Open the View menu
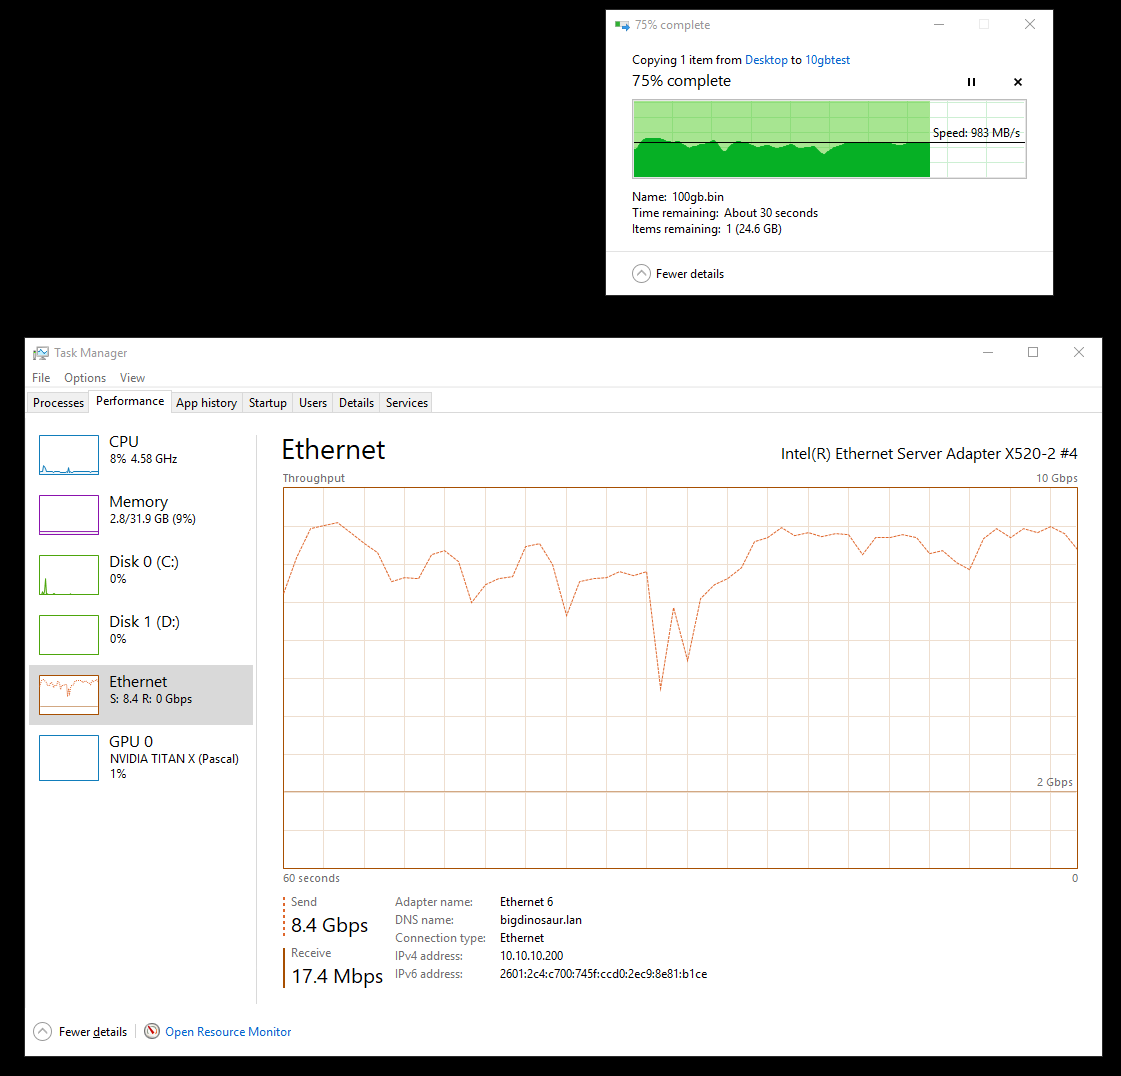This screenshot has width=1121, height=1076. coord(132,378)
